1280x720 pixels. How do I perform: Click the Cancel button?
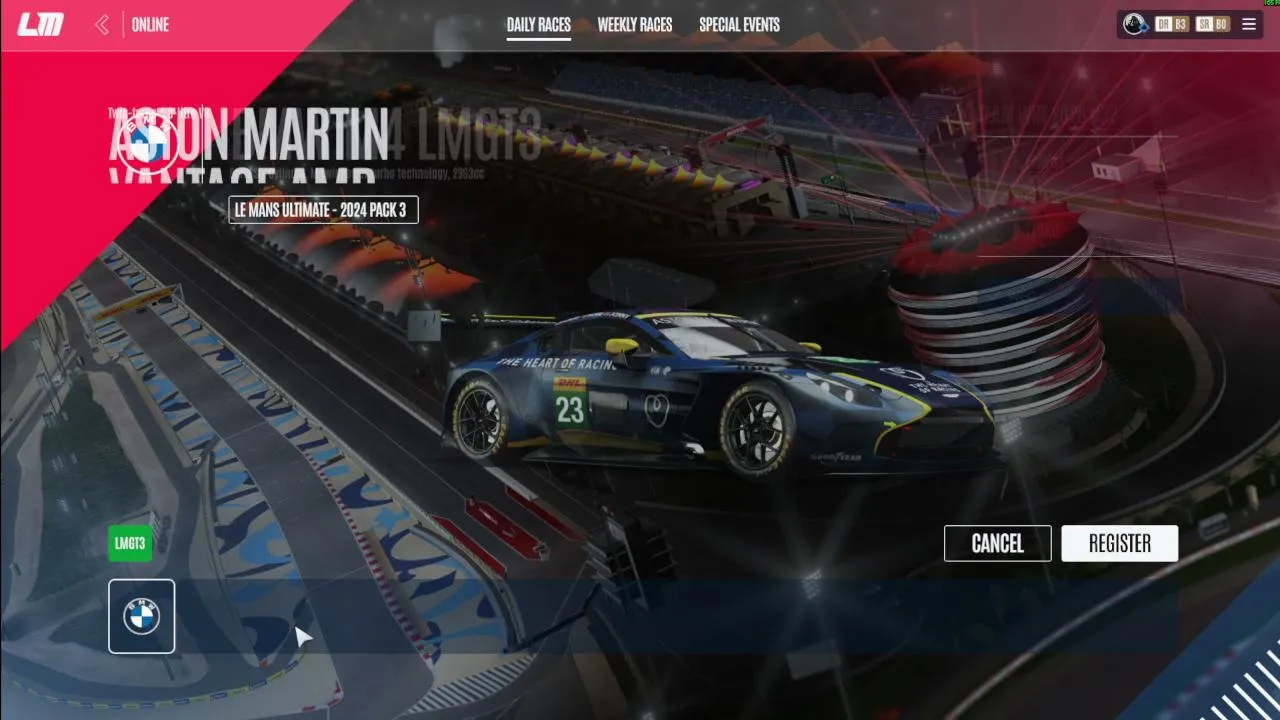[998, 543]
